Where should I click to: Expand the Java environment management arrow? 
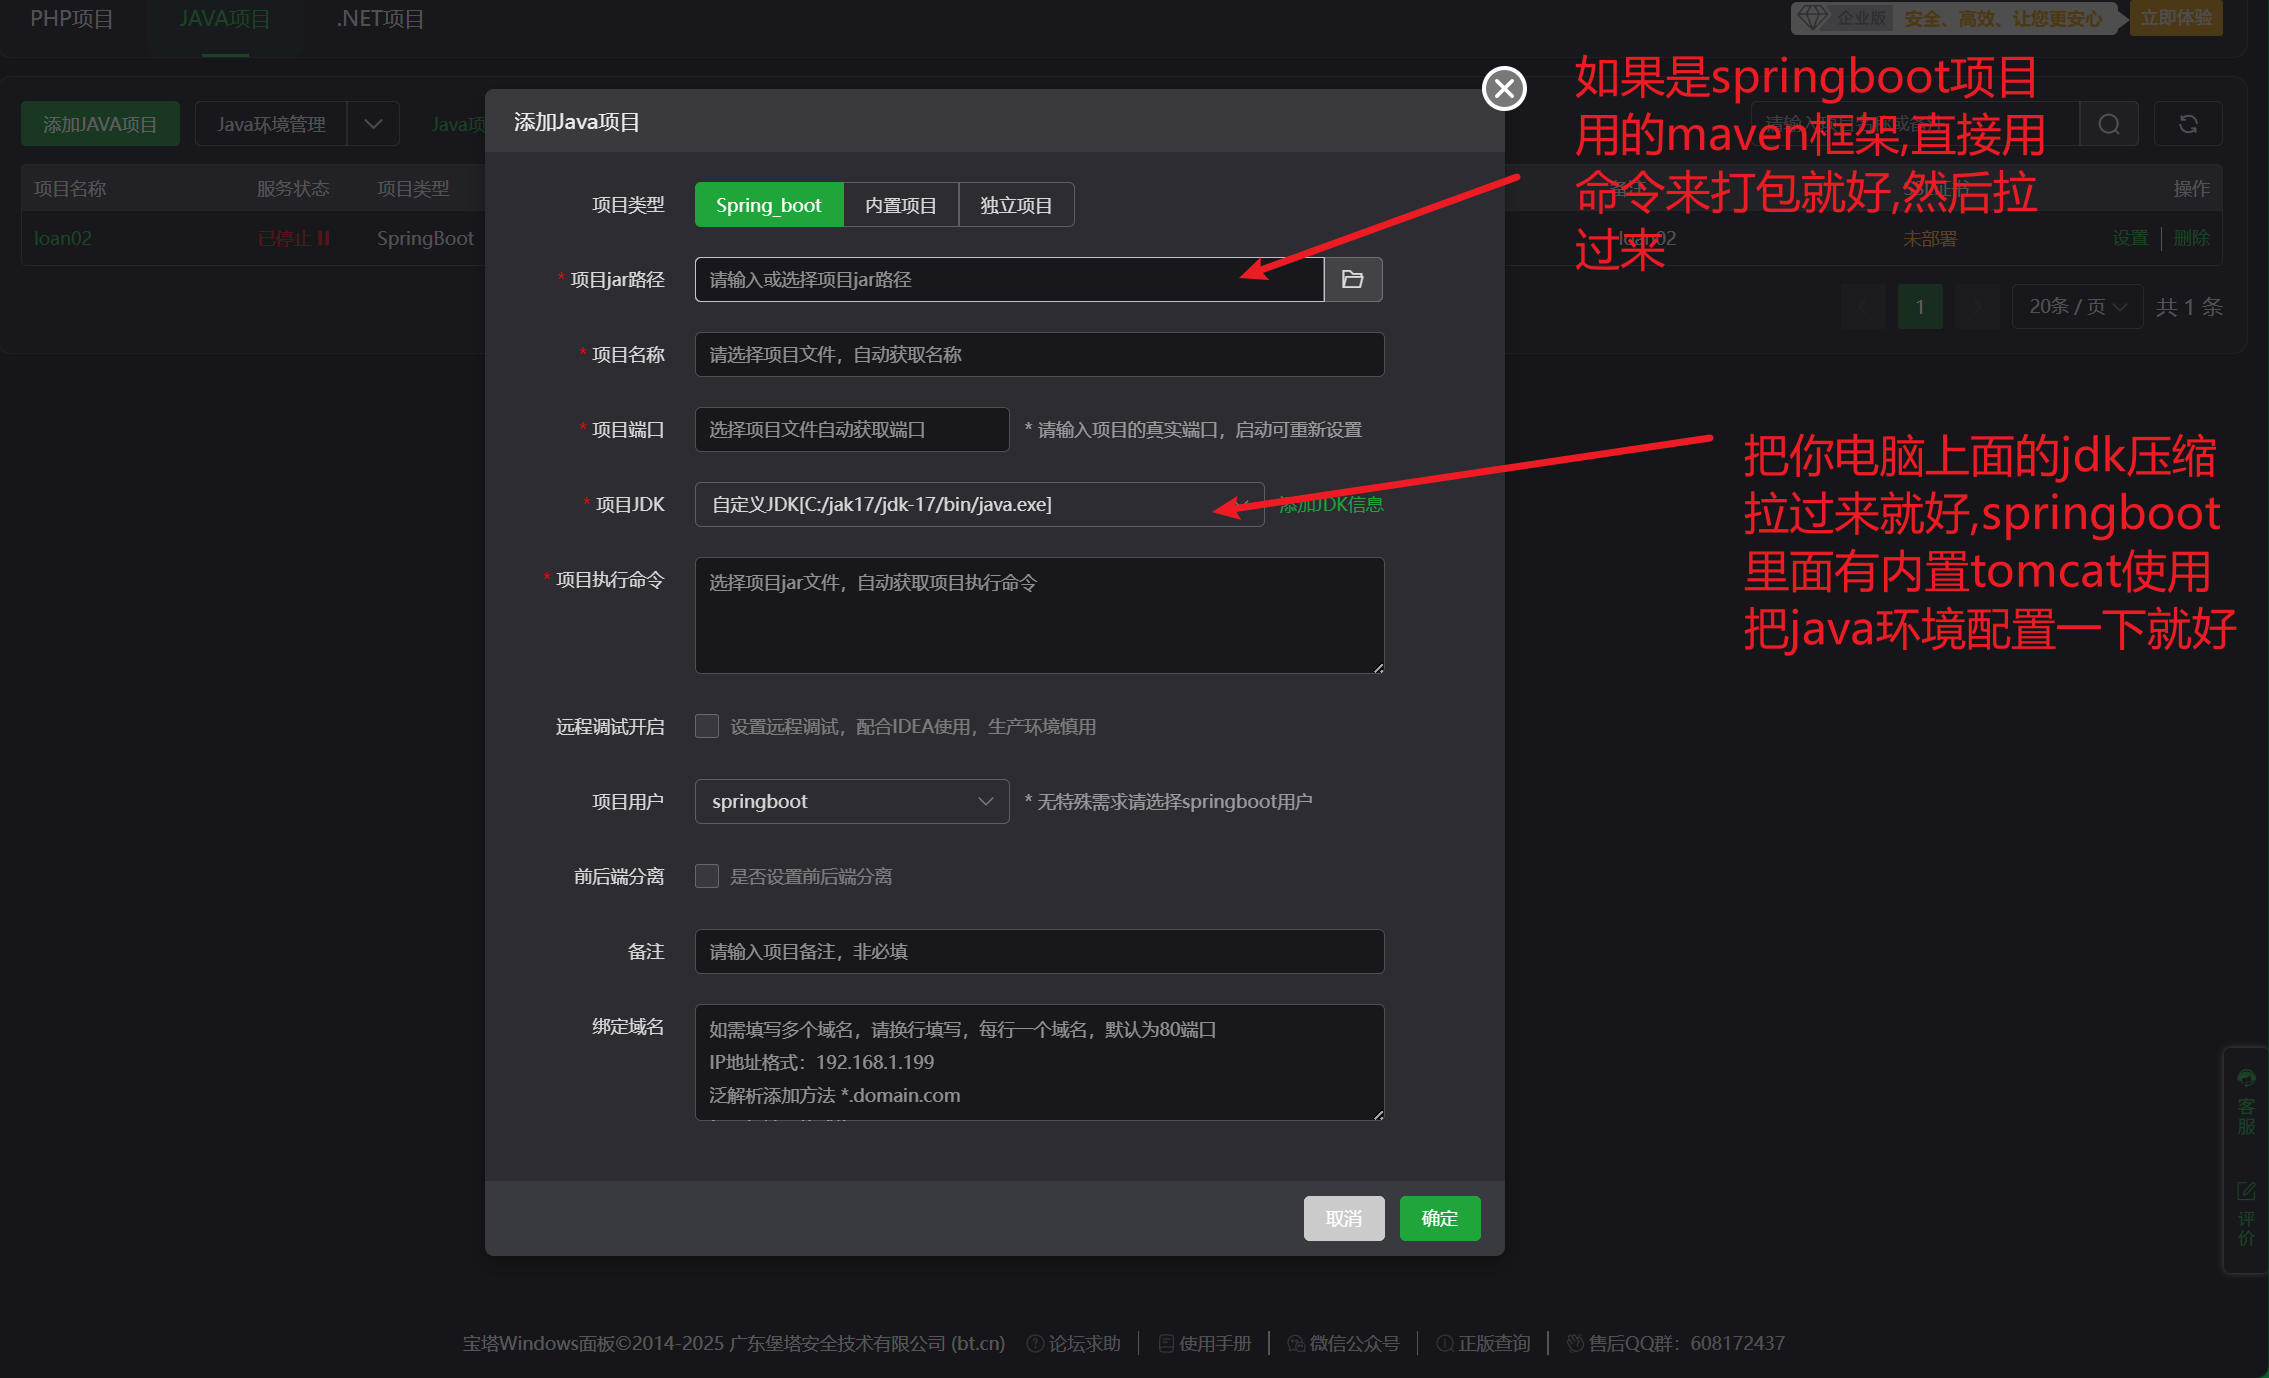[373, 124]
